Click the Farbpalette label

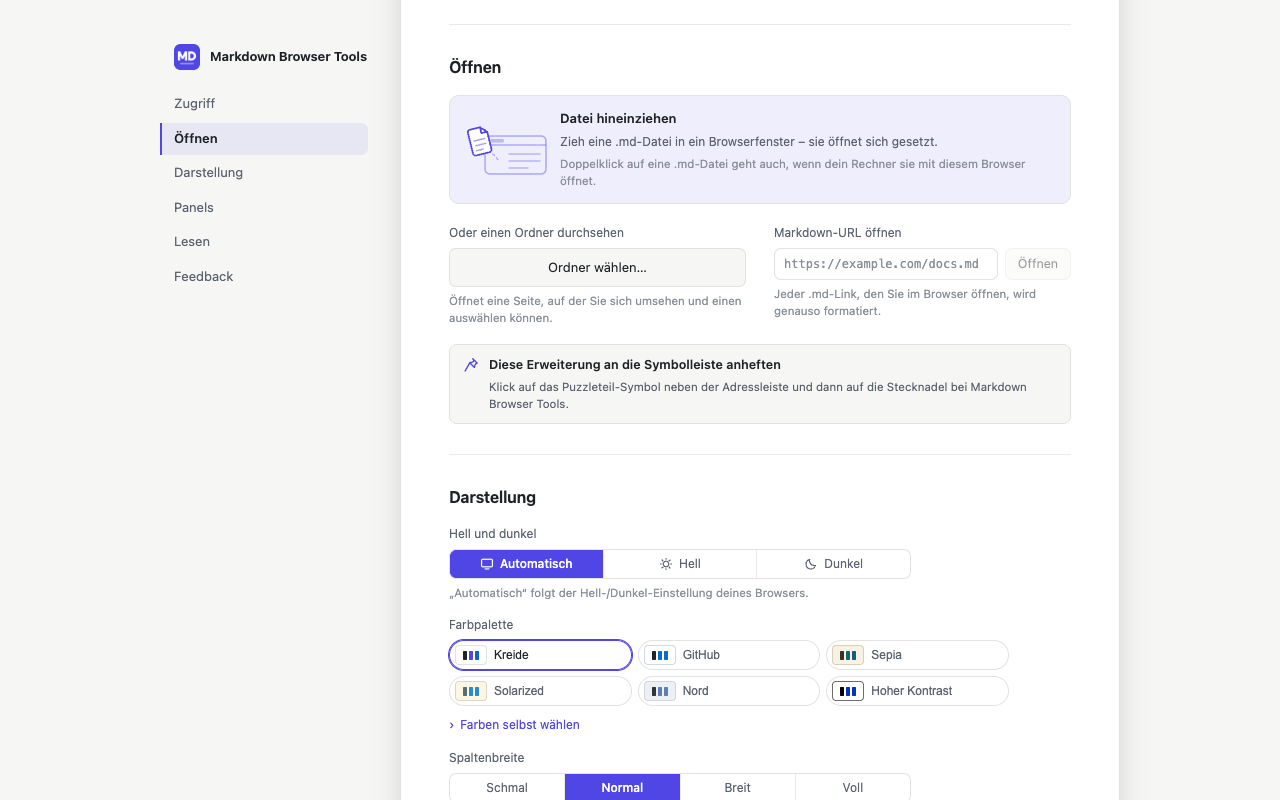click(x=481, y=625)
